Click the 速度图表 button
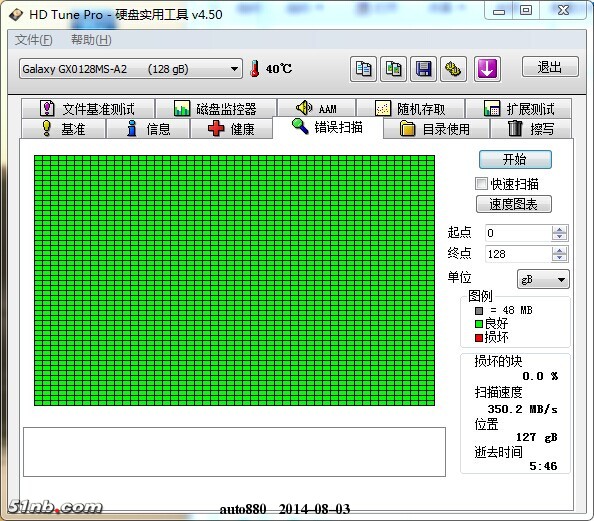594x521 pixels. tap(514, 204)
